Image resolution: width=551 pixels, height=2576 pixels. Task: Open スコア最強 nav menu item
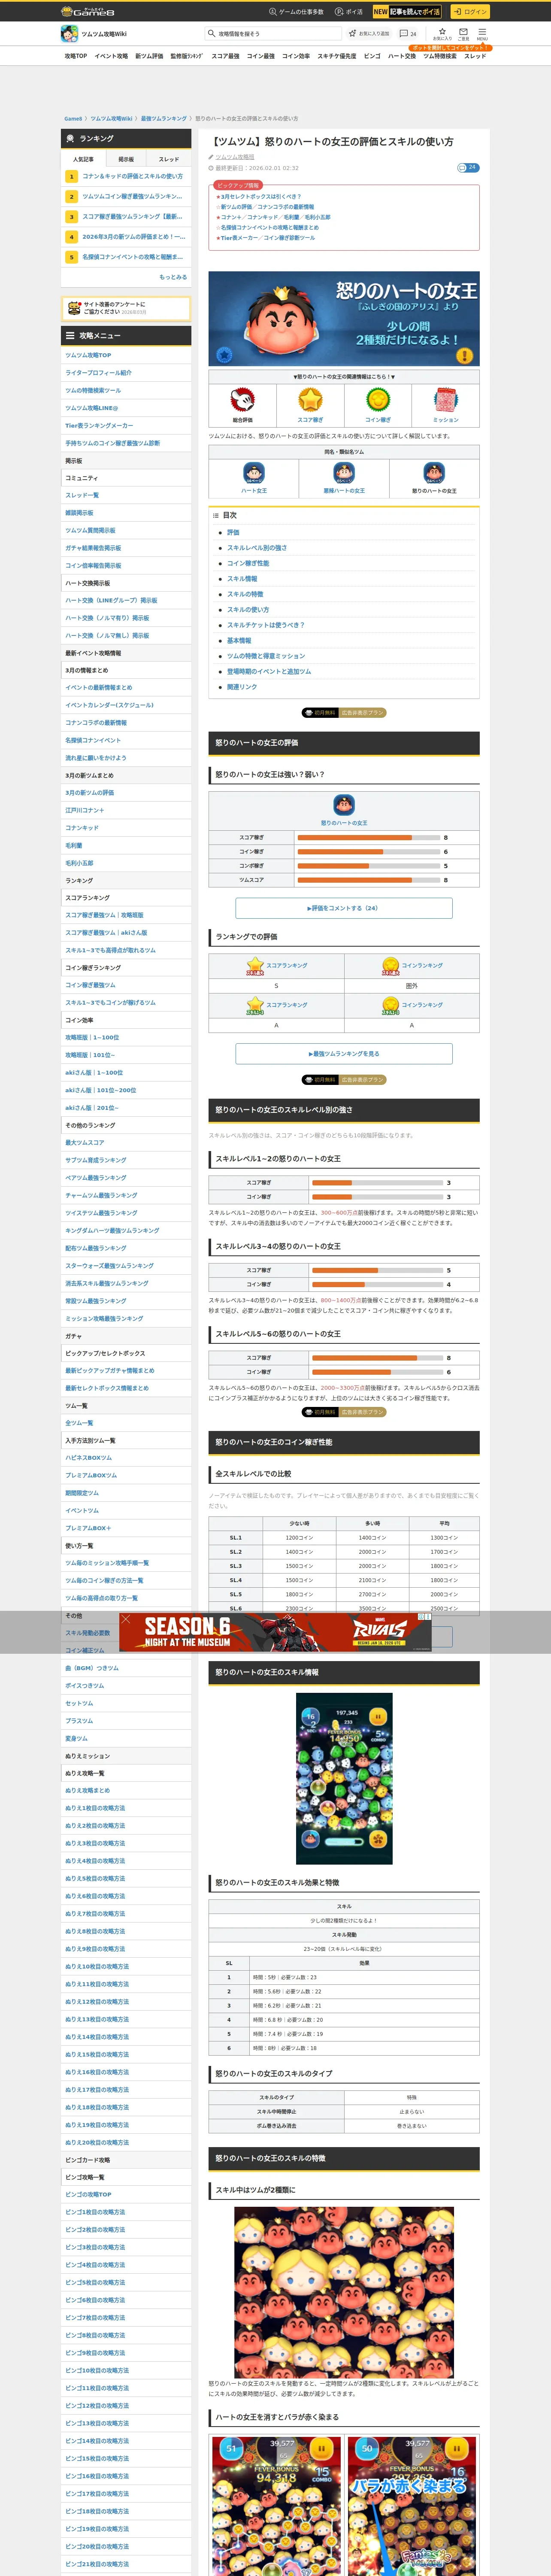click(x=225, y=56)
